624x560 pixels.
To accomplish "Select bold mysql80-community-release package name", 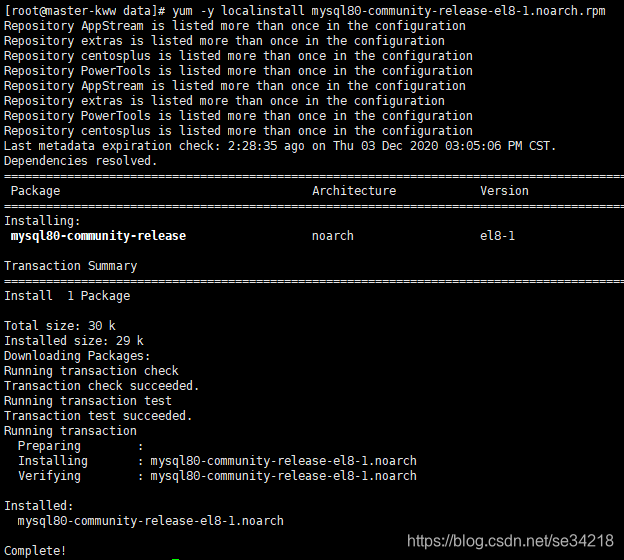I will (98, 236).
